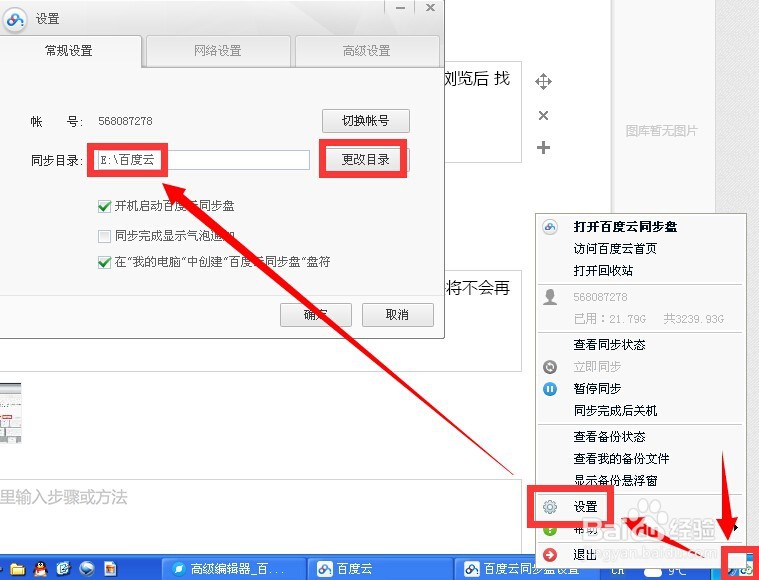Click the blue round browser quick launch icon

87,569
